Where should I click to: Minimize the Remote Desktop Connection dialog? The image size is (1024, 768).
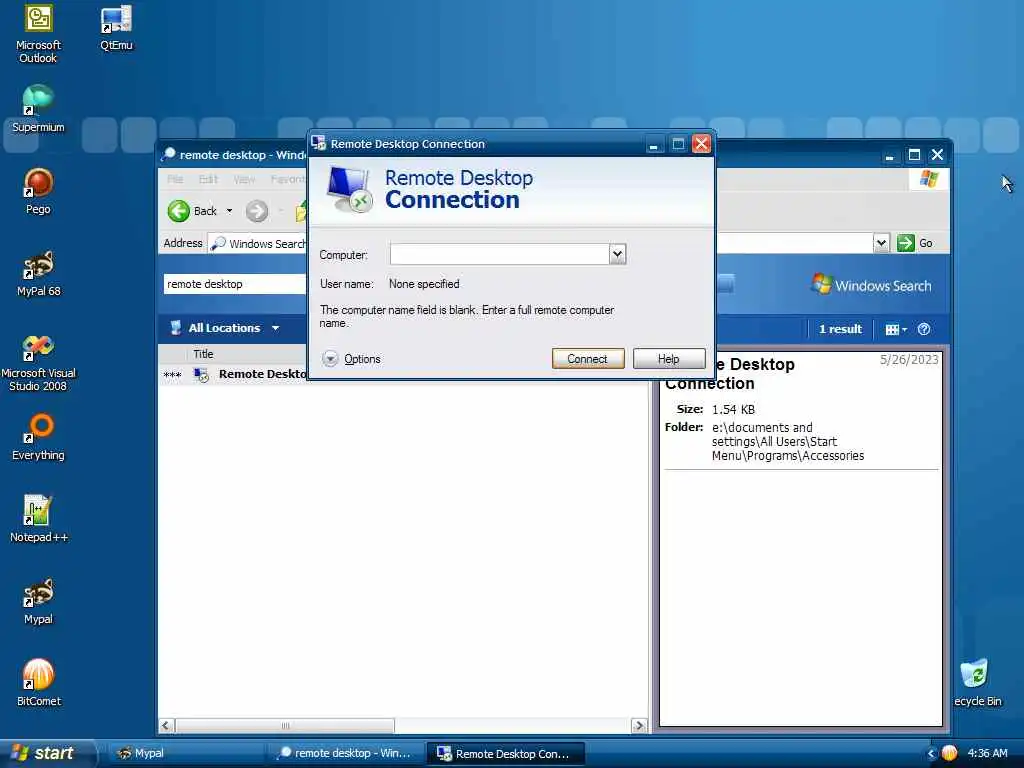[653, 144]
